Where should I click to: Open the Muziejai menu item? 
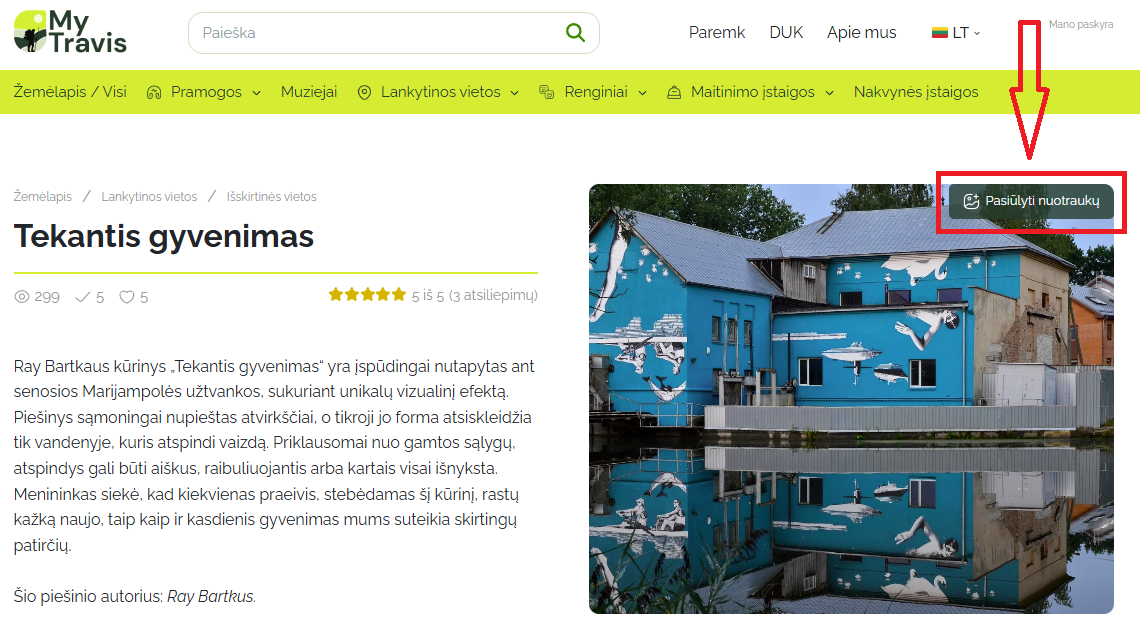click(309, 92)
